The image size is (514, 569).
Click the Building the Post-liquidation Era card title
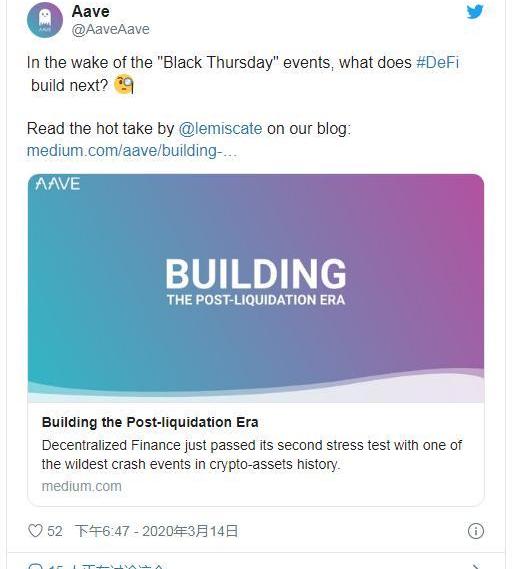[150, 422]
